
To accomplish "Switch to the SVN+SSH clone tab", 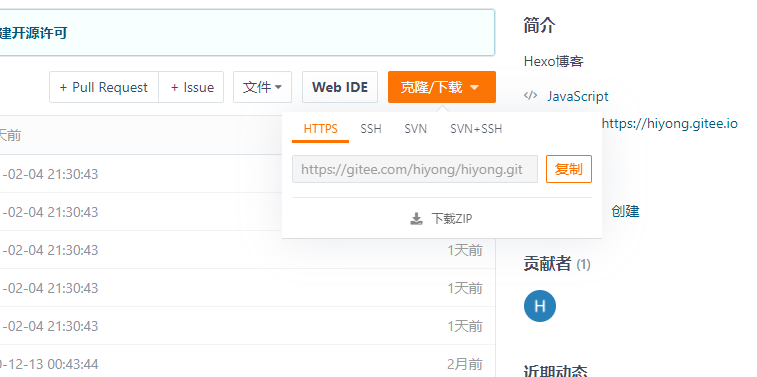I will coord(476,129).
